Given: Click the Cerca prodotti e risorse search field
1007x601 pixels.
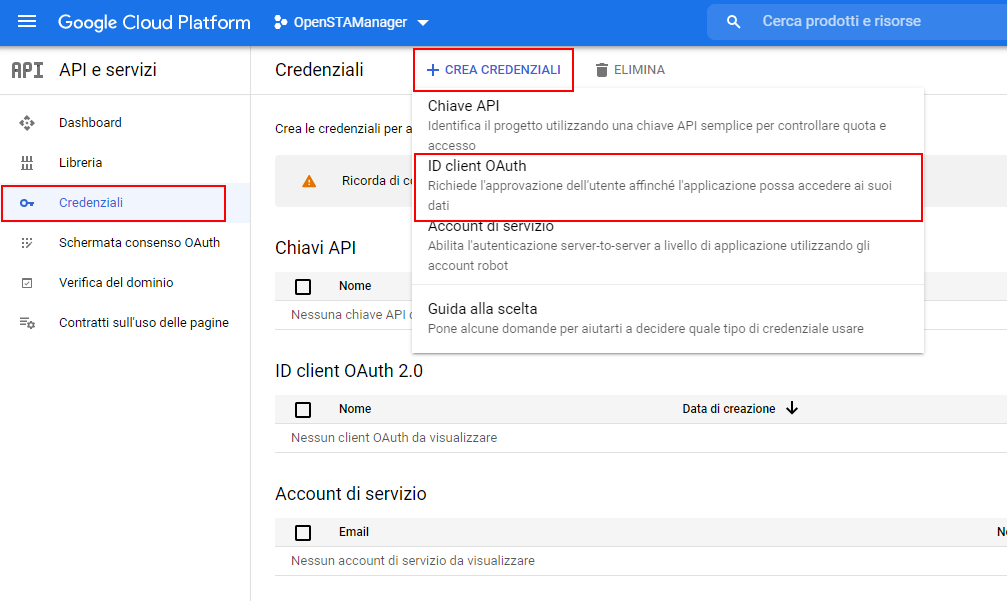Looking at the screenshot, I should click(870, 21).
